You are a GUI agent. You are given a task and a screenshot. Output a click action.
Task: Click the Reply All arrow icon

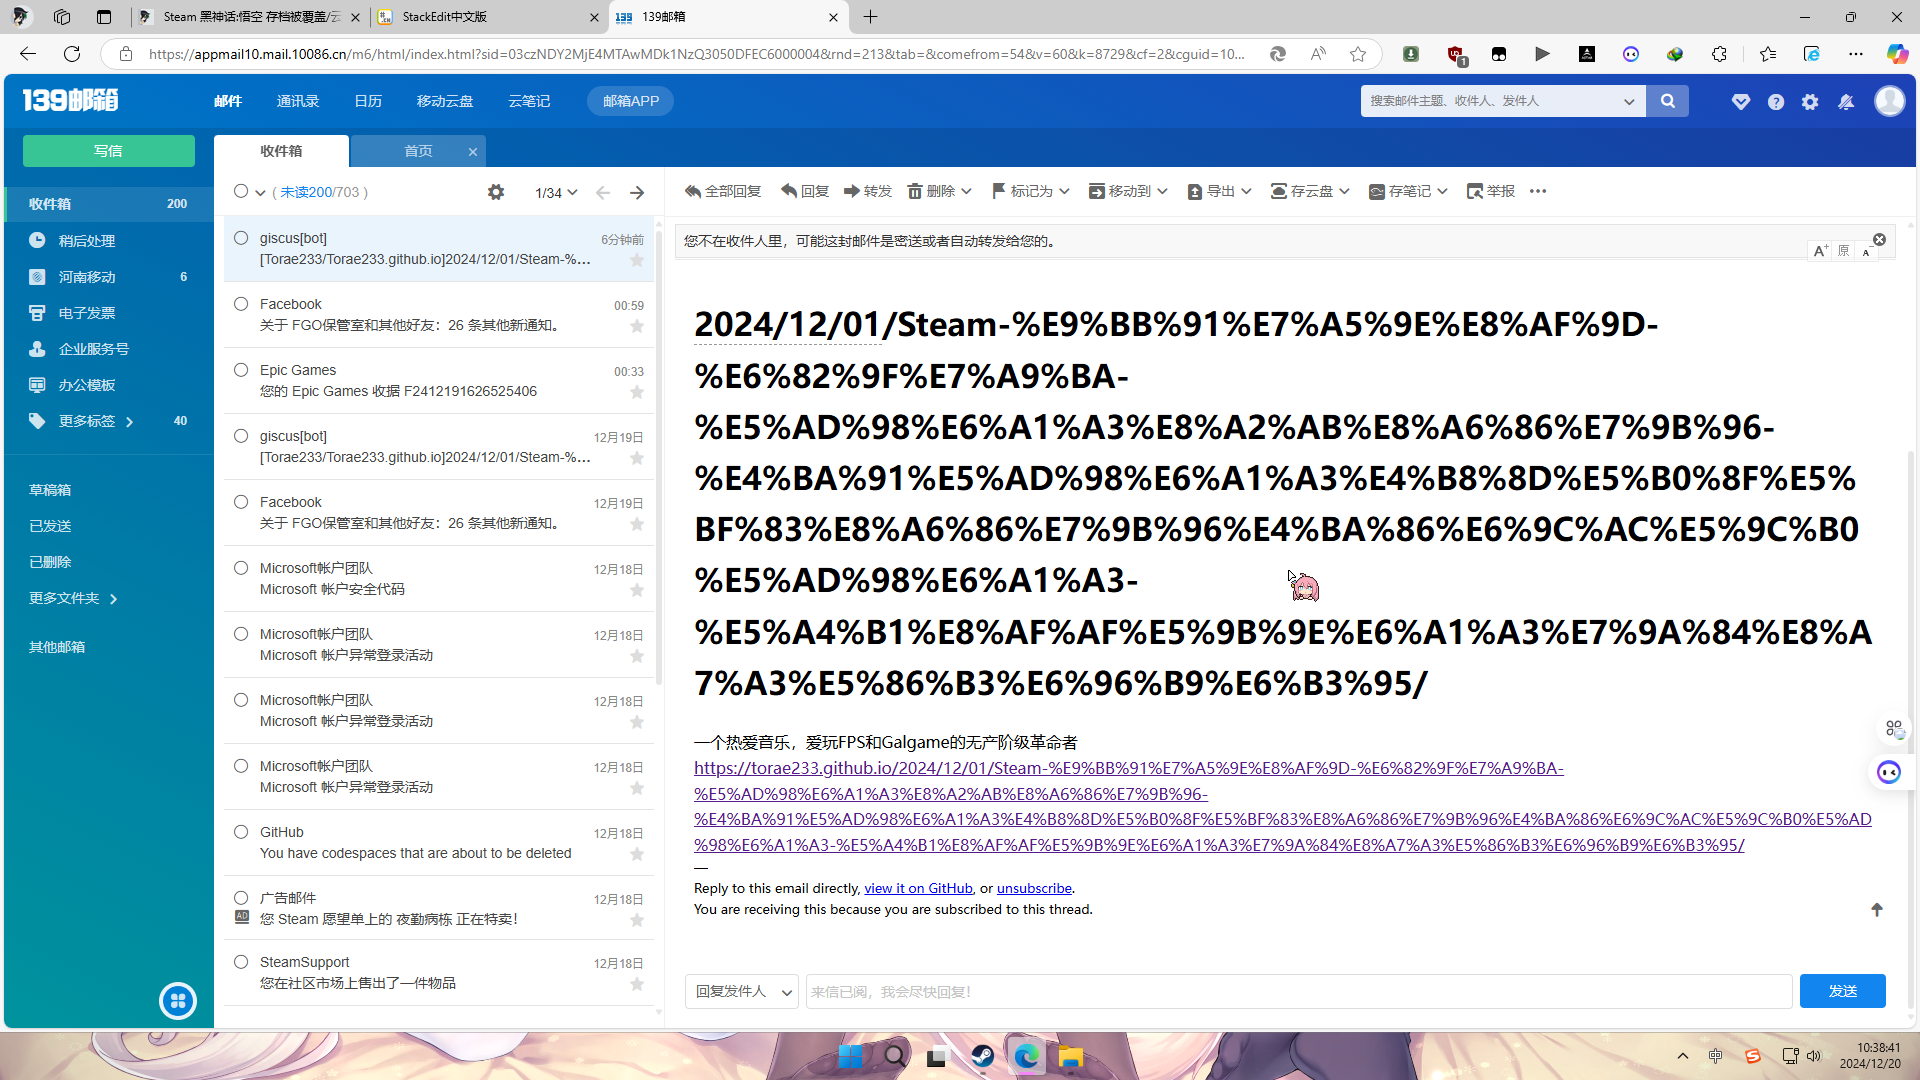coord(693,191)
